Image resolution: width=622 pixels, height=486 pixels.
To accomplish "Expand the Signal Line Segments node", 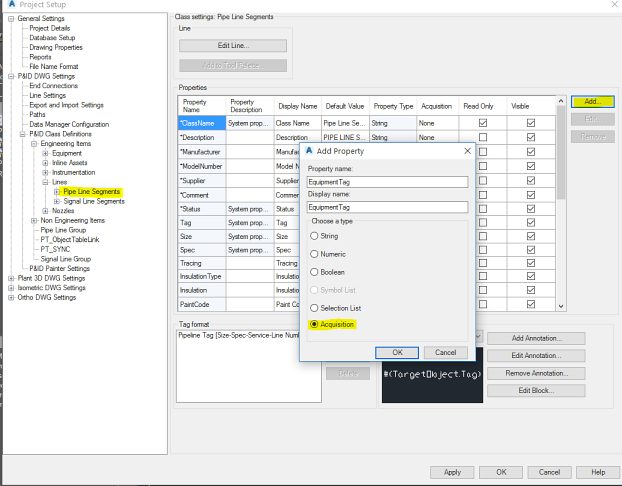I will (x=57, y=201).
